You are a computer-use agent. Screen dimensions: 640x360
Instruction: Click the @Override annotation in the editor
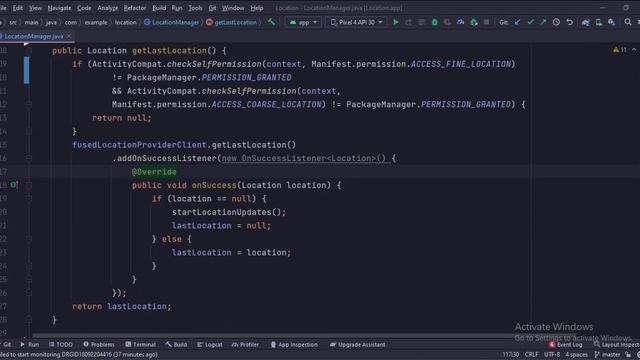[x=154, y=172]
